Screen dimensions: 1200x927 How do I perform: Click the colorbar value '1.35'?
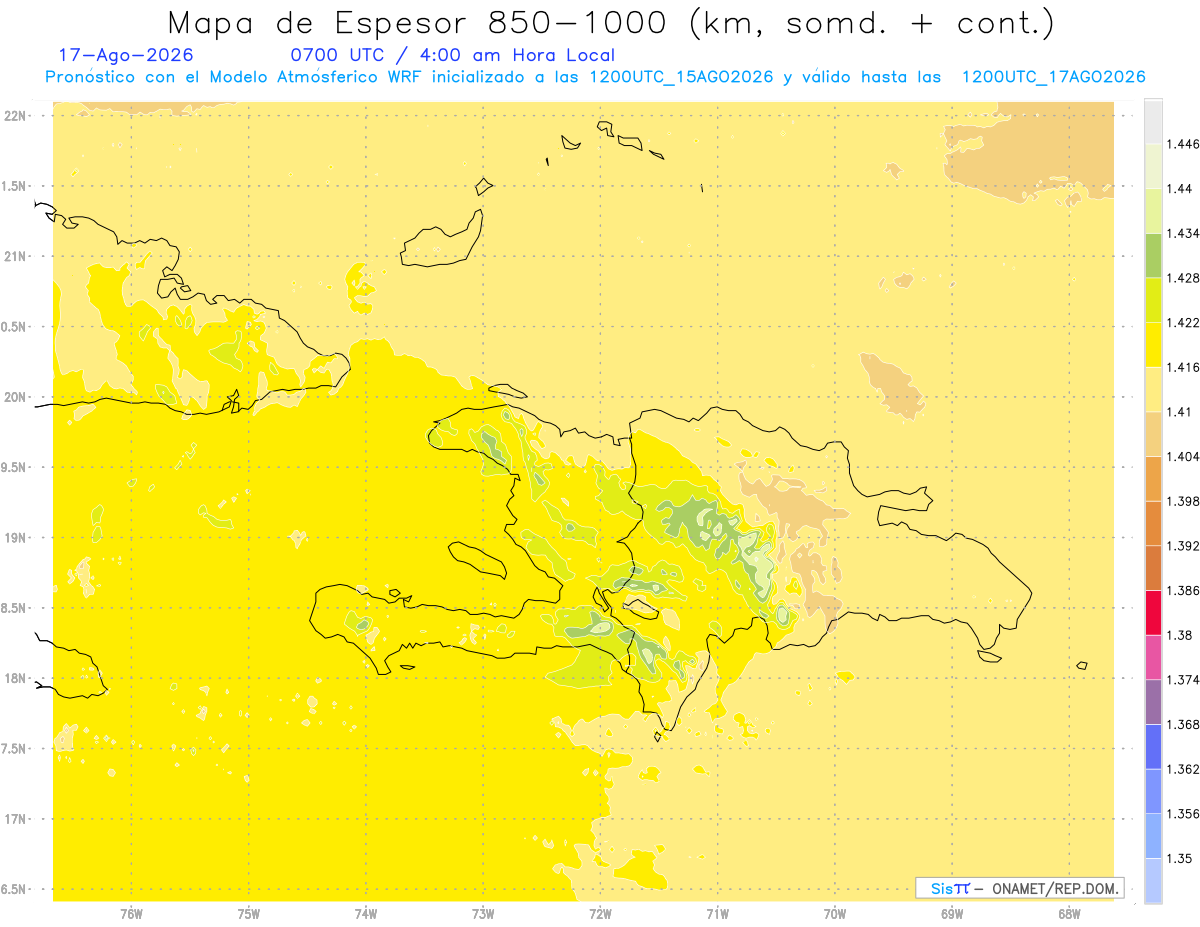tap(1179, 858)
